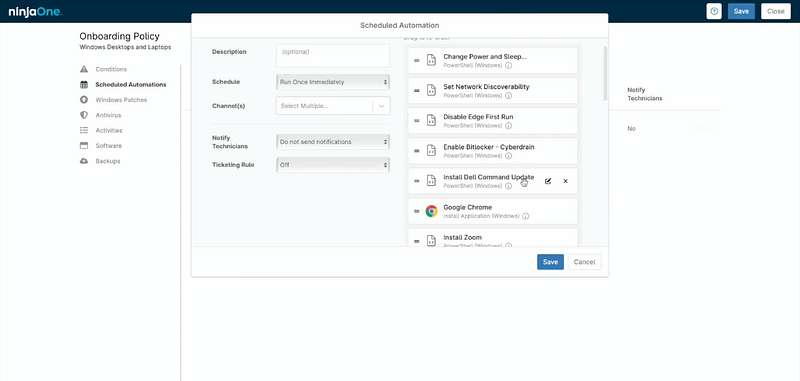Image resolution: width=800 pixels, height=381 pixels.
Task: Show info for Disable Edge First Run script
Action: click(x=509, y=125)
